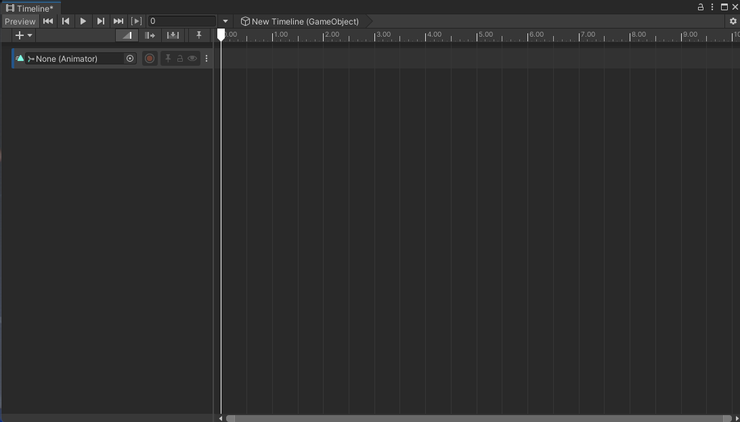Click the playhead marker at time zero
This screenshot has width=740, height=422.
click(221, 34)
